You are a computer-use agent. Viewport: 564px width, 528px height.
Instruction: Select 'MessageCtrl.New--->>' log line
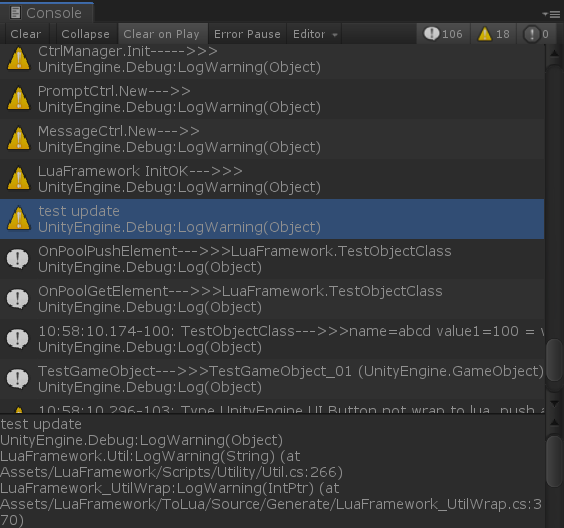click(272, 139)
